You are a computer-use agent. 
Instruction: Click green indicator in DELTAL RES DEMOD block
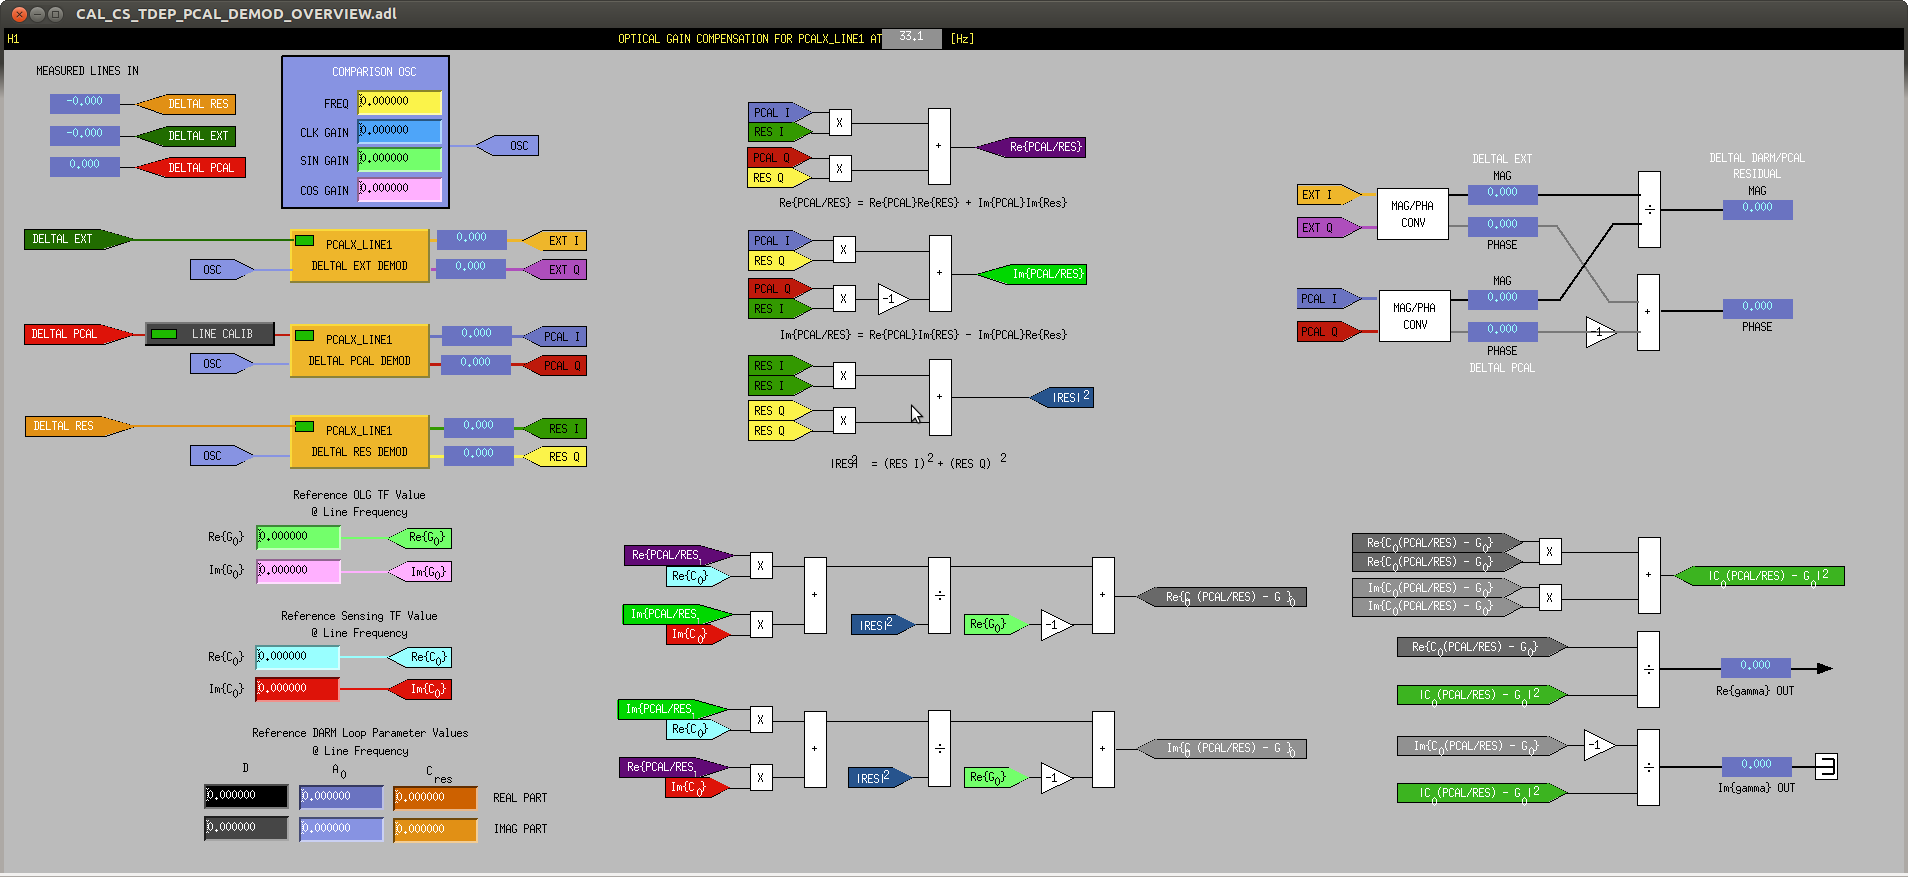[x=305, y=427]
